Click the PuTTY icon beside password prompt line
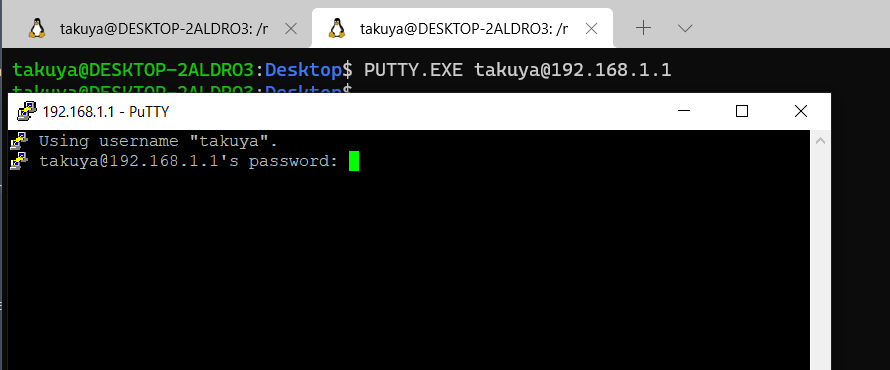Screen dimensions: 890x370 19,161
